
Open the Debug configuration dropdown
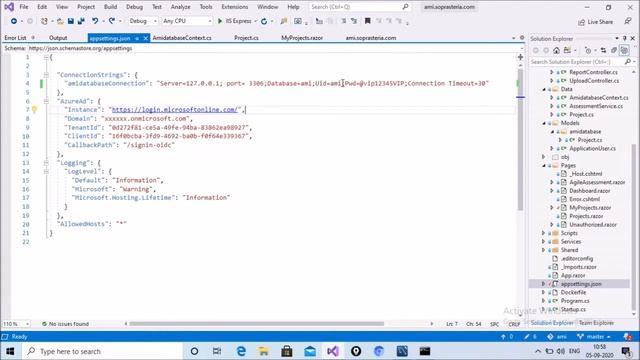[143, 21]
